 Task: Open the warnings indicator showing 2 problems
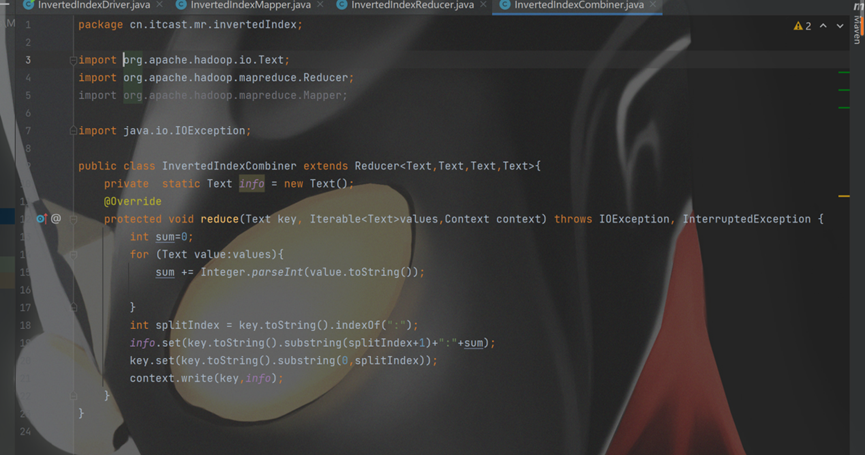coord(802,26)
